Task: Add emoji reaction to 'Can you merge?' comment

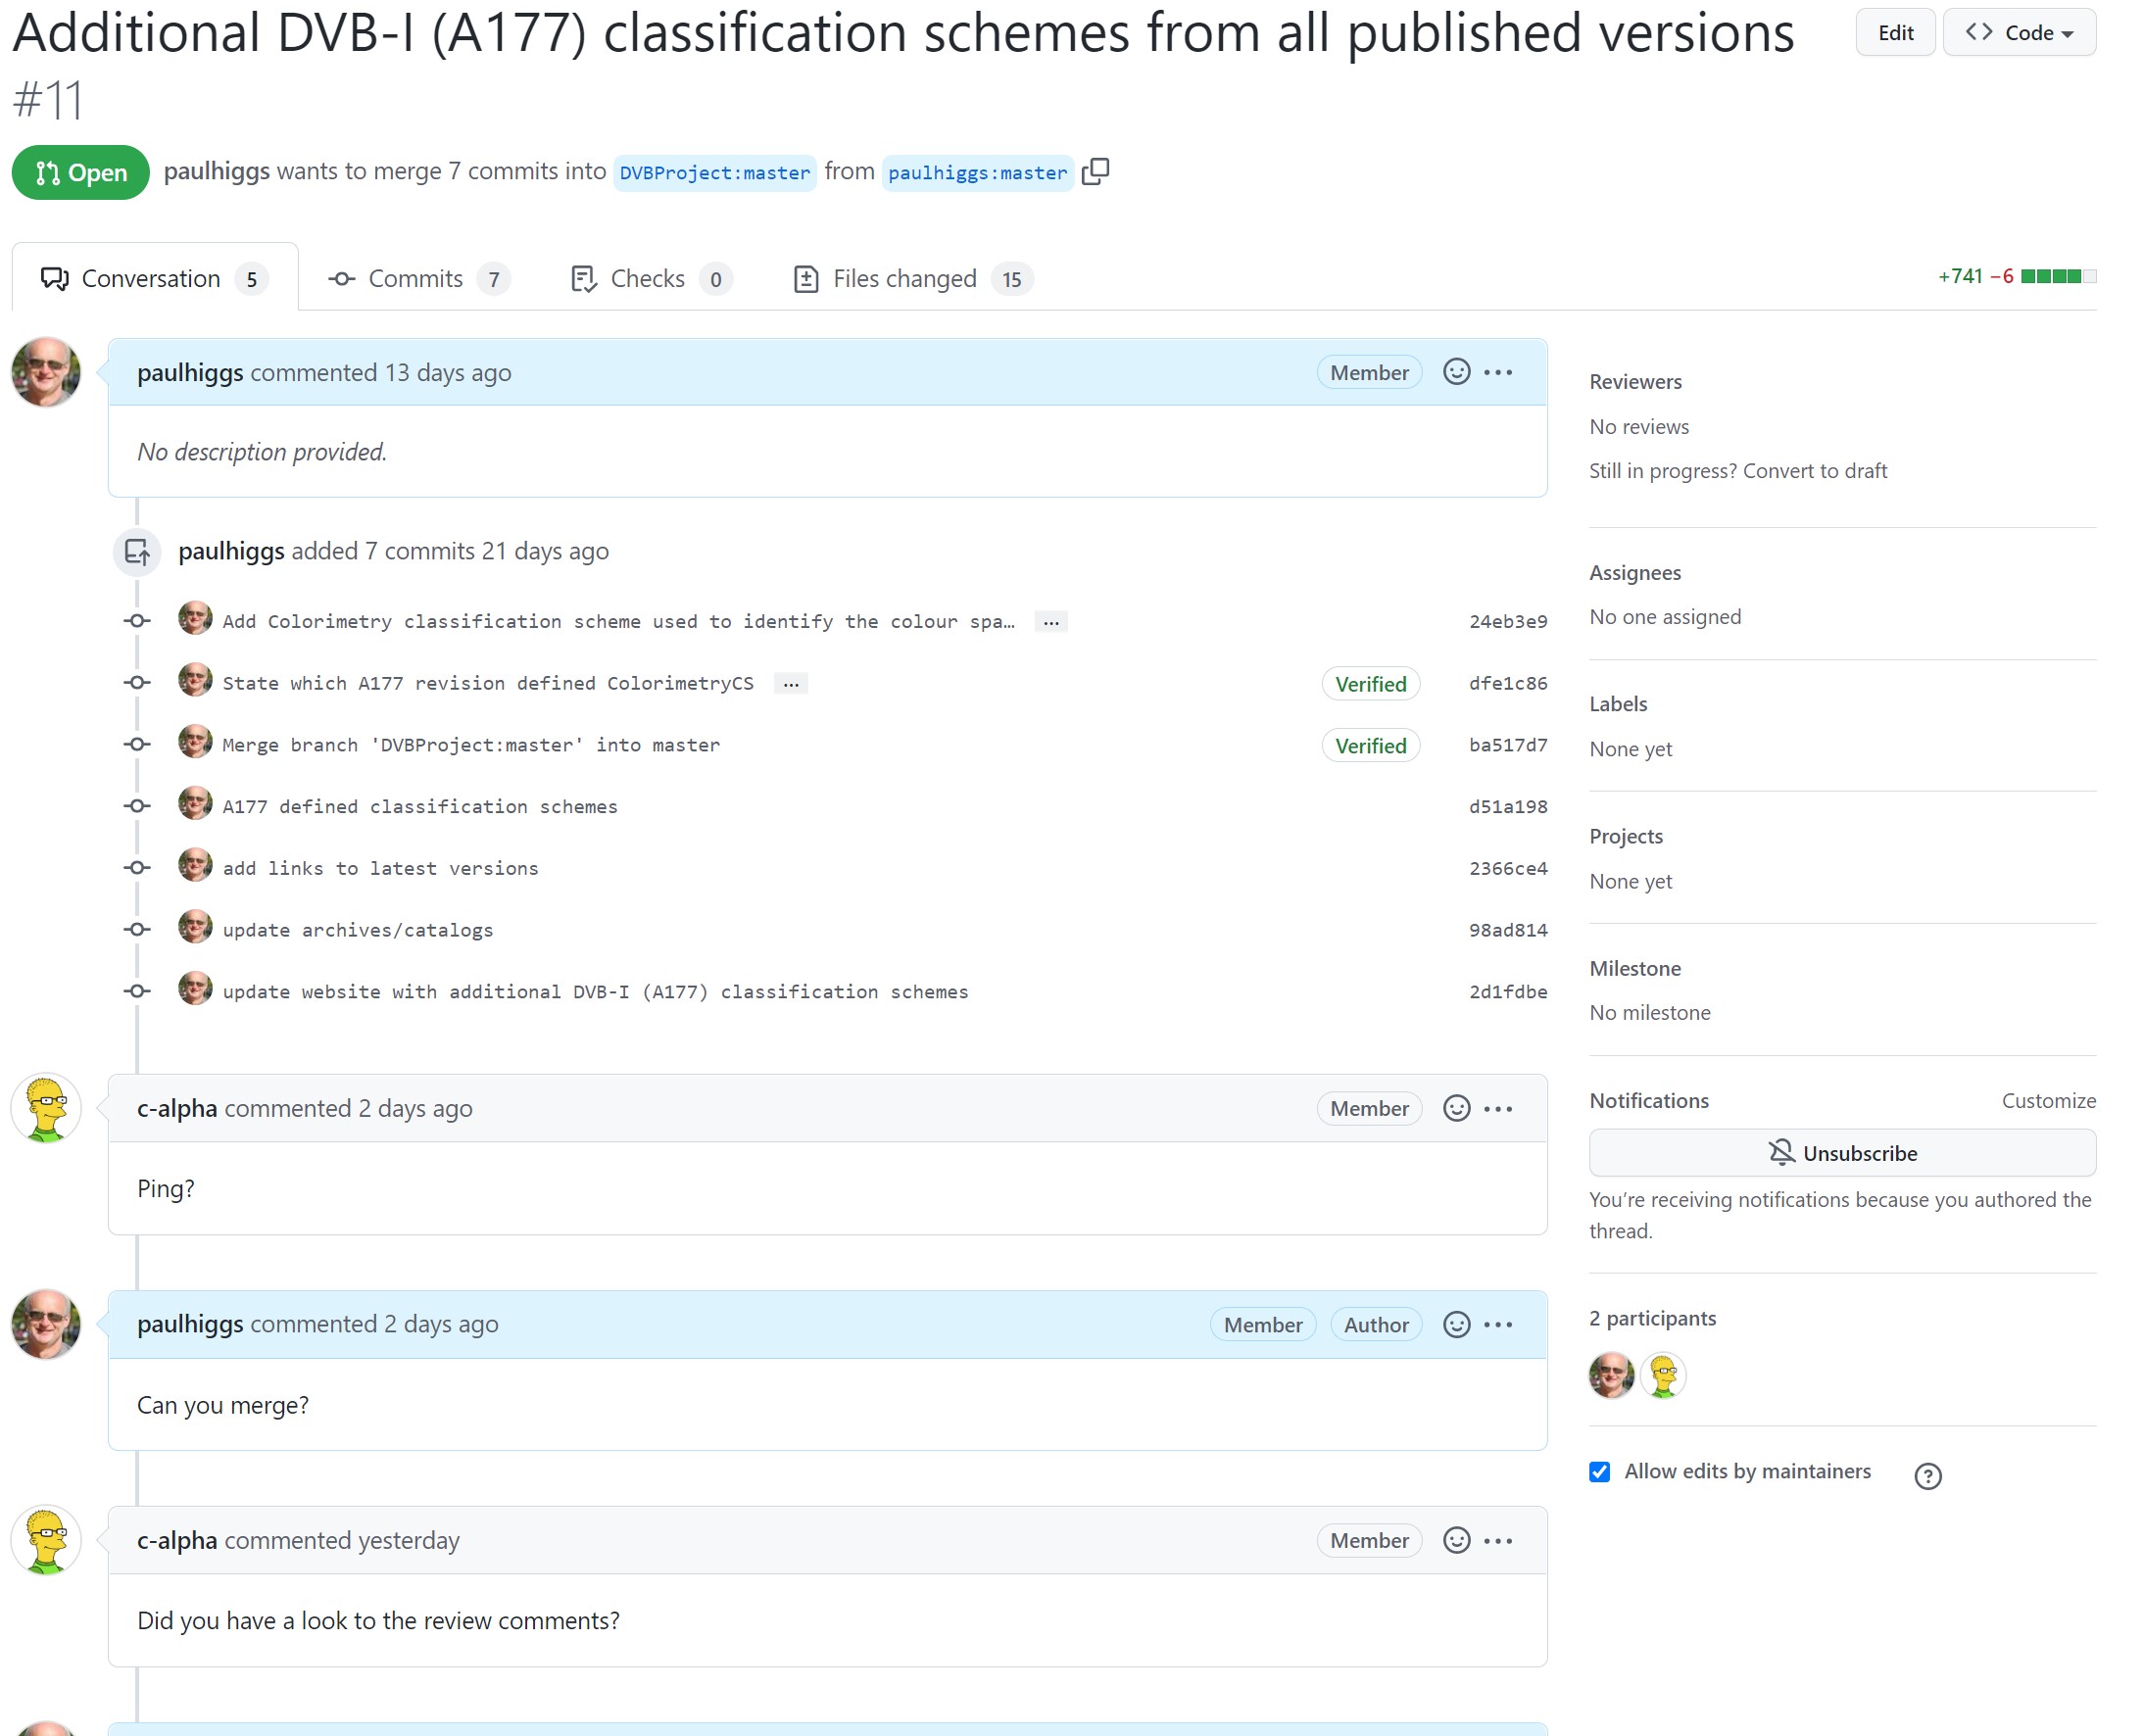Action: coord(1456,1324)
